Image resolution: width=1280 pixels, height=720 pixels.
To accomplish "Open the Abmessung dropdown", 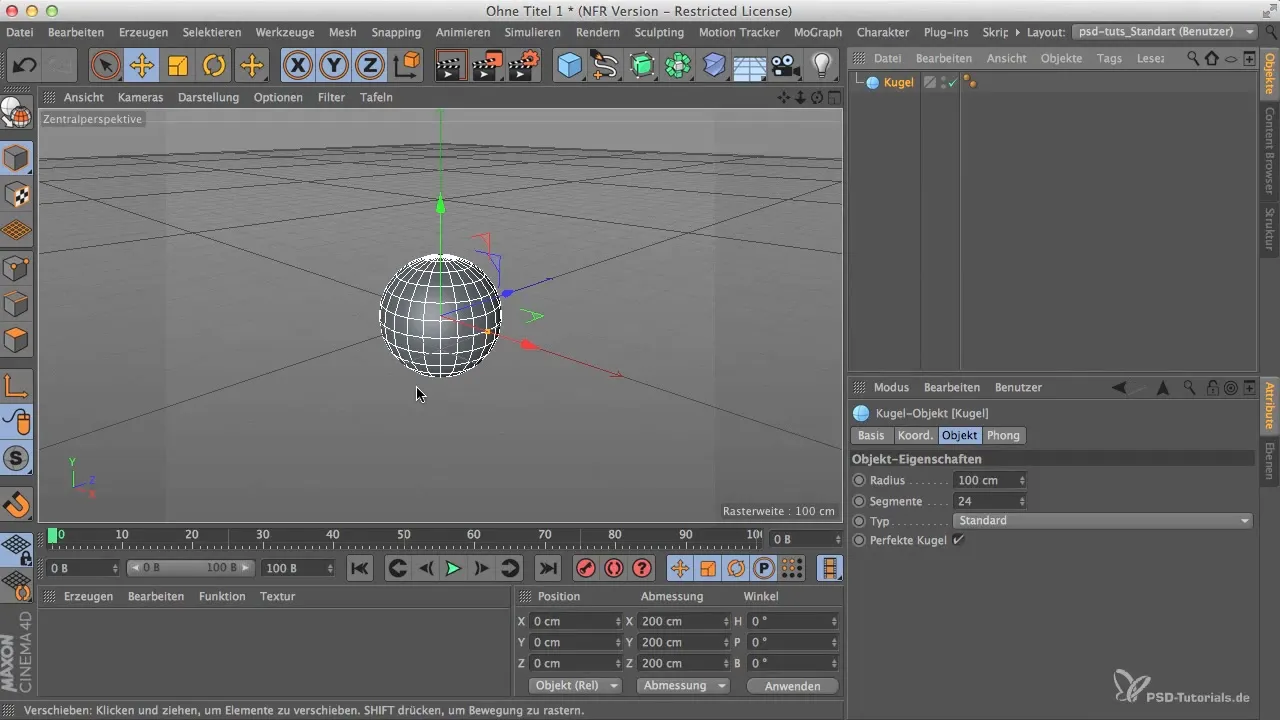I will (683, 685).
